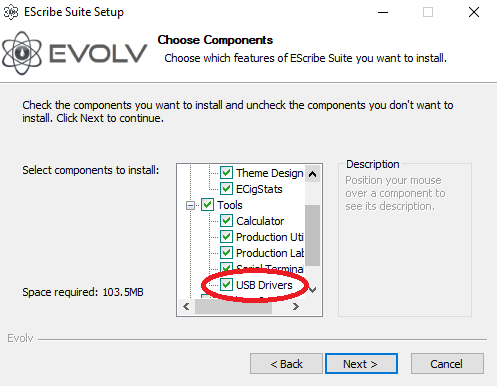Return to the previous page with Back
Image resolution: width=497 pixels, height=386 pixels.
click(286, 364)
